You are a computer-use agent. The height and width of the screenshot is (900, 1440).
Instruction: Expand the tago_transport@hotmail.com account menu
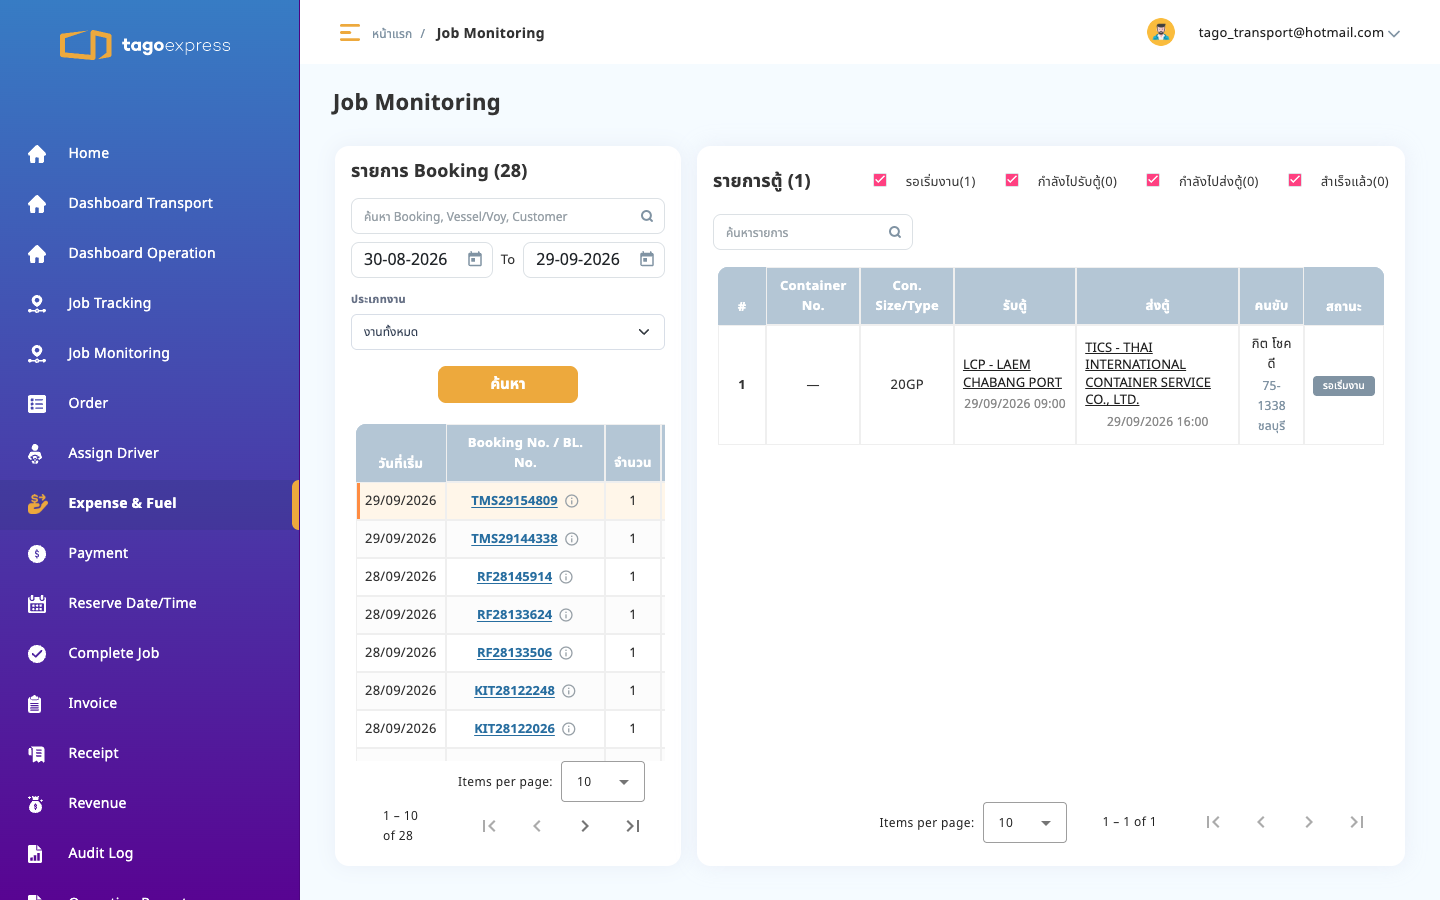pyautogui.click(x=1299, y=33)
